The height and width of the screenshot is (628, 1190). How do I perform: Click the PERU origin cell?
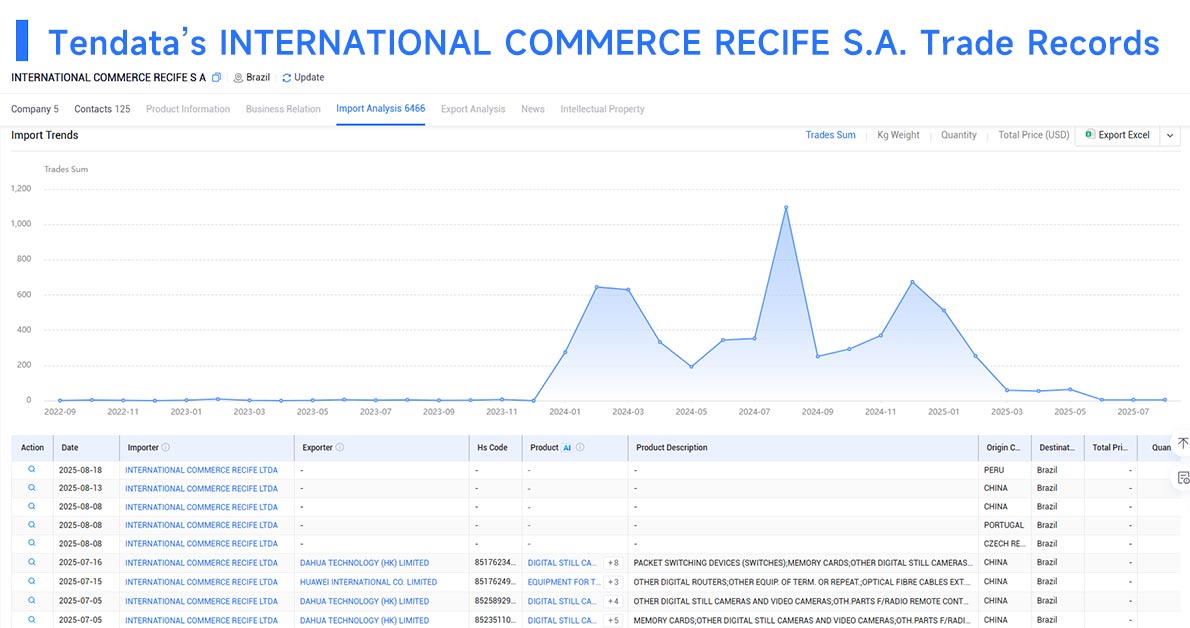(x=994, y=470)
